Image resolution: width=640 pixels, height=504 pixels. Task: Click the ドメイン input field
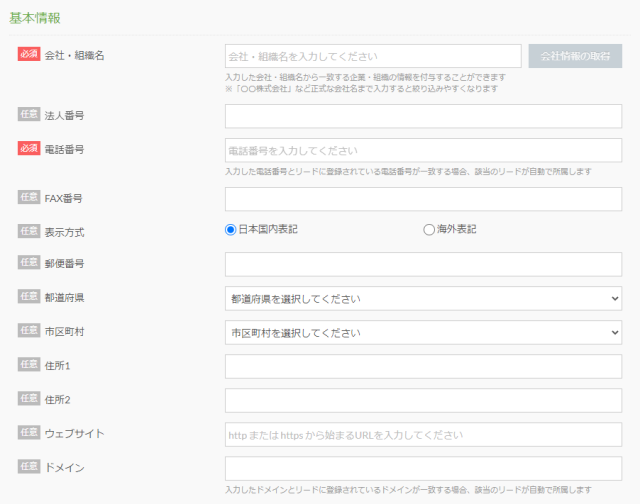click(423, 468)
